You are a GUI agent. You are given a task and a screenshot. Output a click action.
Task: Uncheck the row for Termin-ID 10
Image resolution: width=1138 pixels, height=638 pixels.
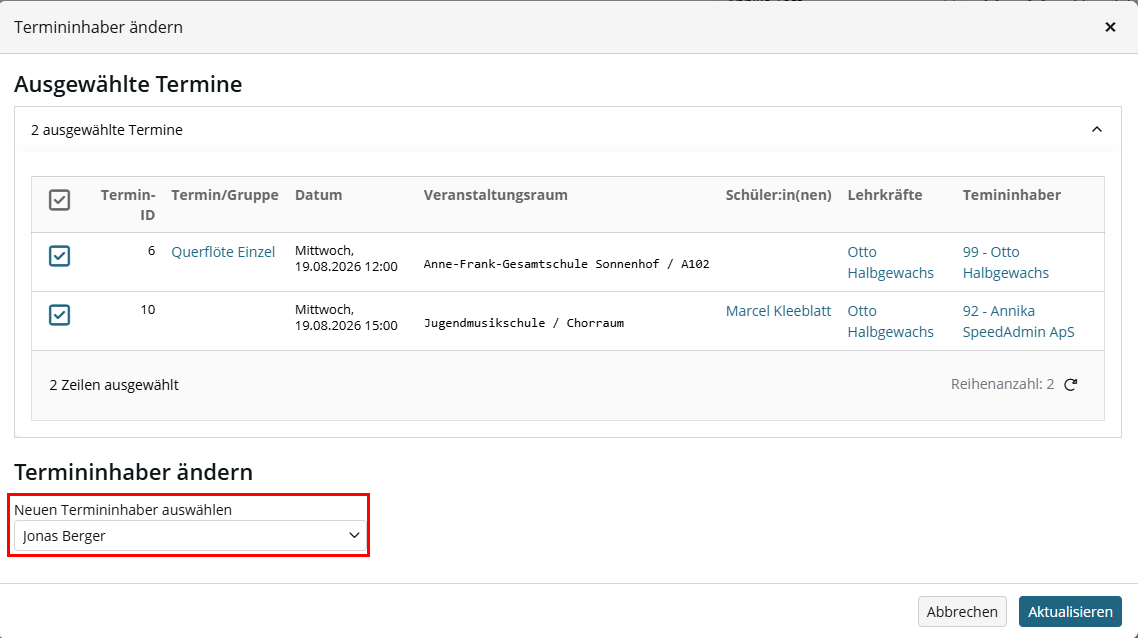[x=60, y=315]
